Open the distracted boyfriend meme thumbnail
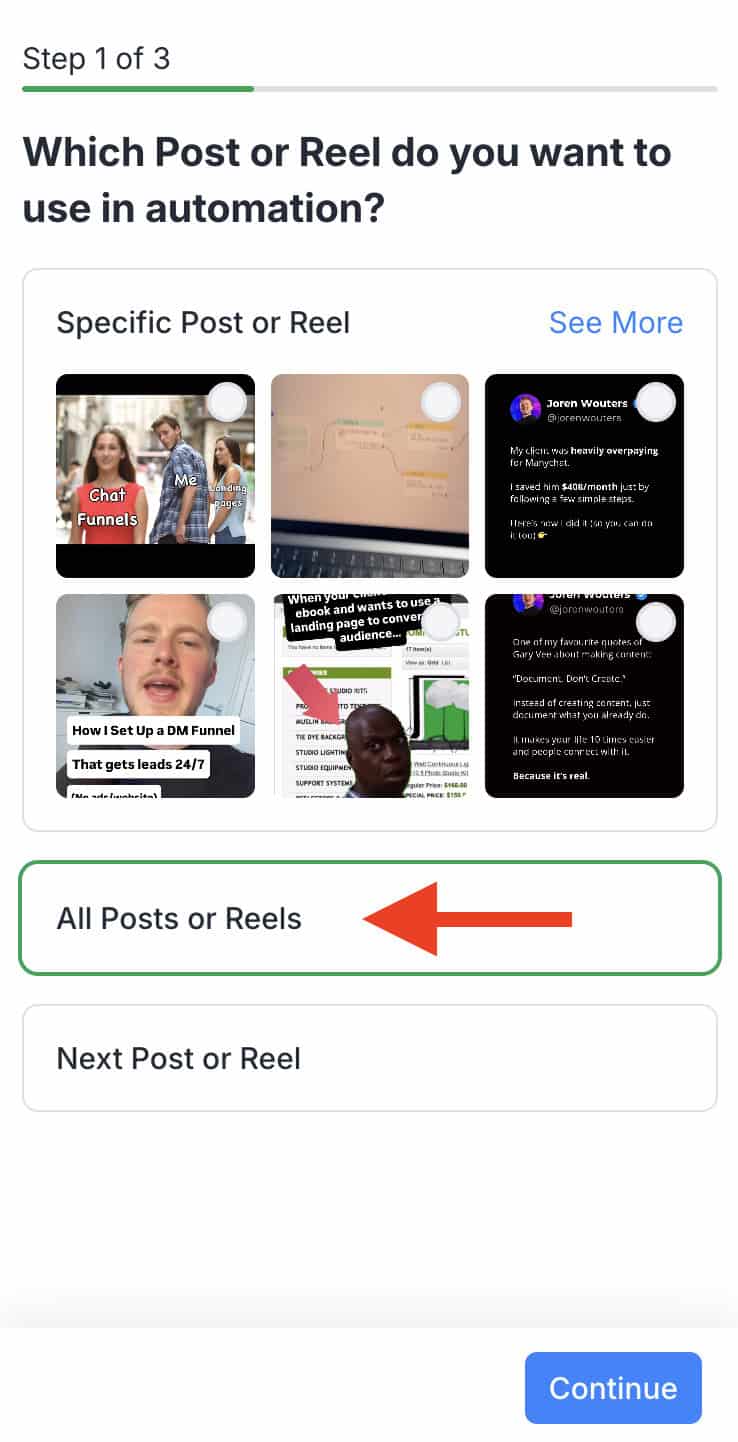Screen dimensions: 738x1442 (155, 476)
